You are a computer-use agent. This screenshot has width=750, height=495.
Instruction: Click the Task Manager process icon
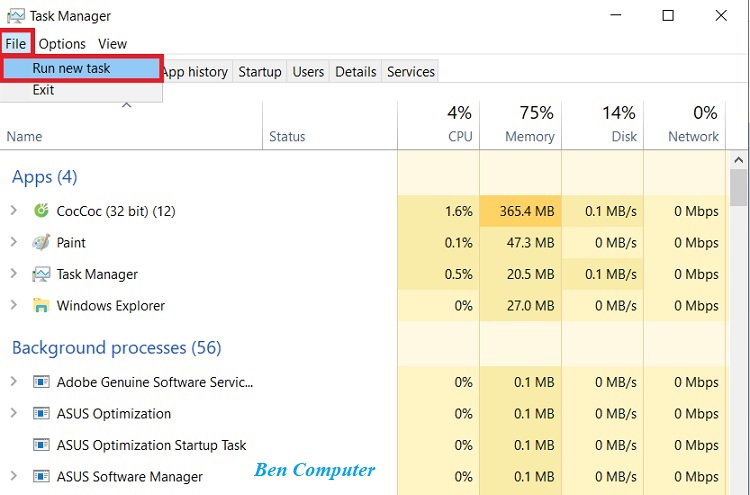[x=41, y=274]
